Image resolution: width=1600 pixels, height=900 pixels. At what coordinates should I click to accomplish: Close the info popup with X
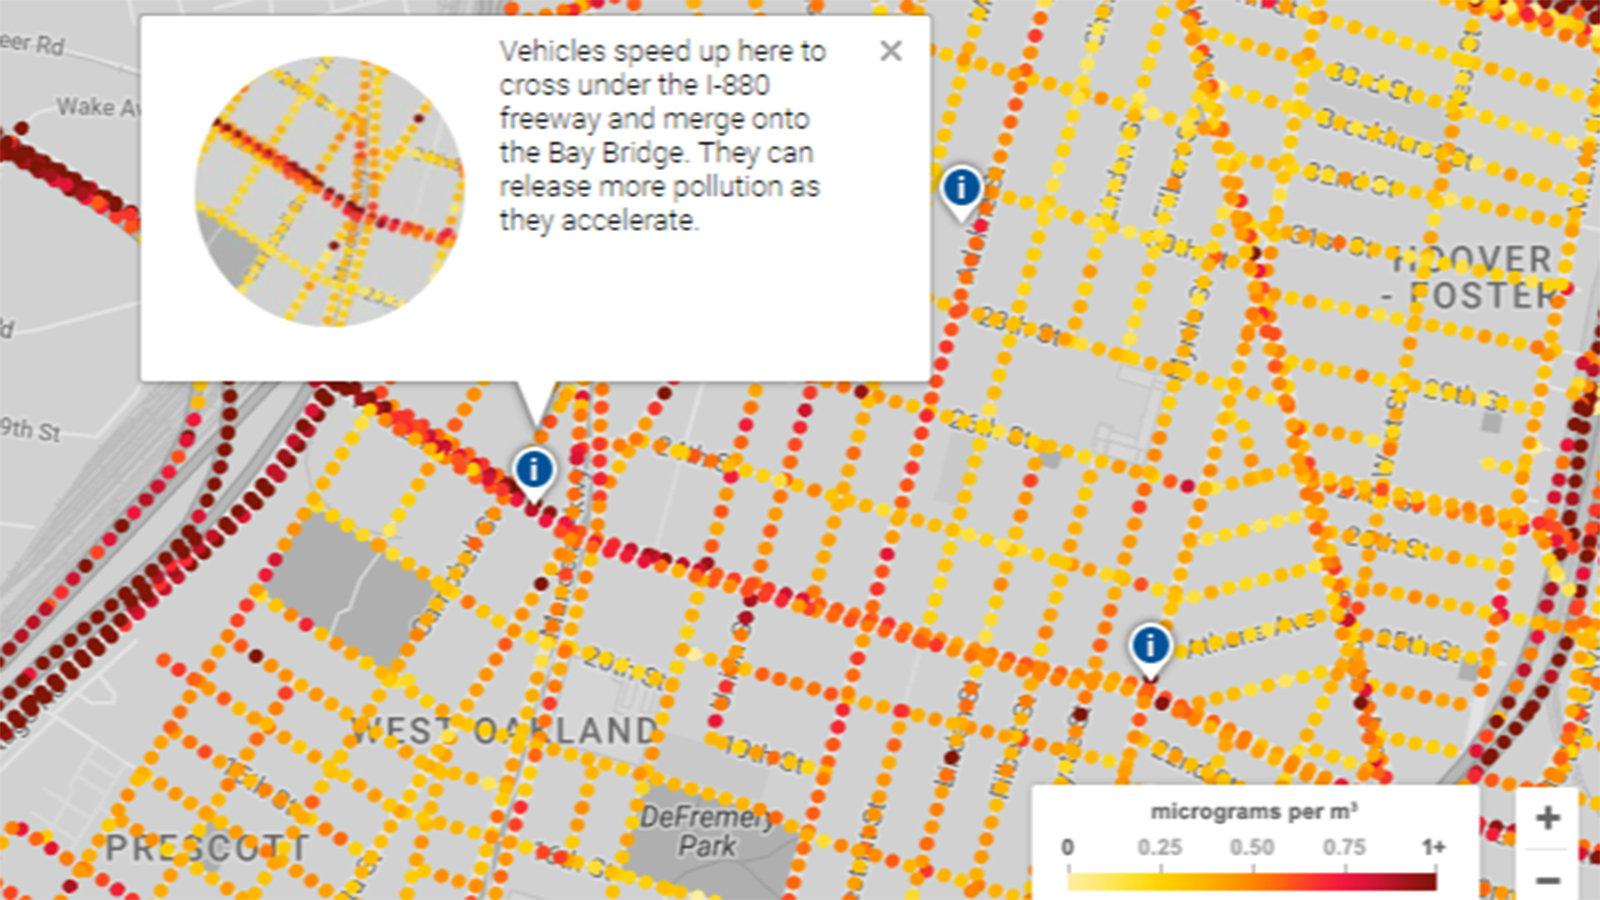click(890, 51)
